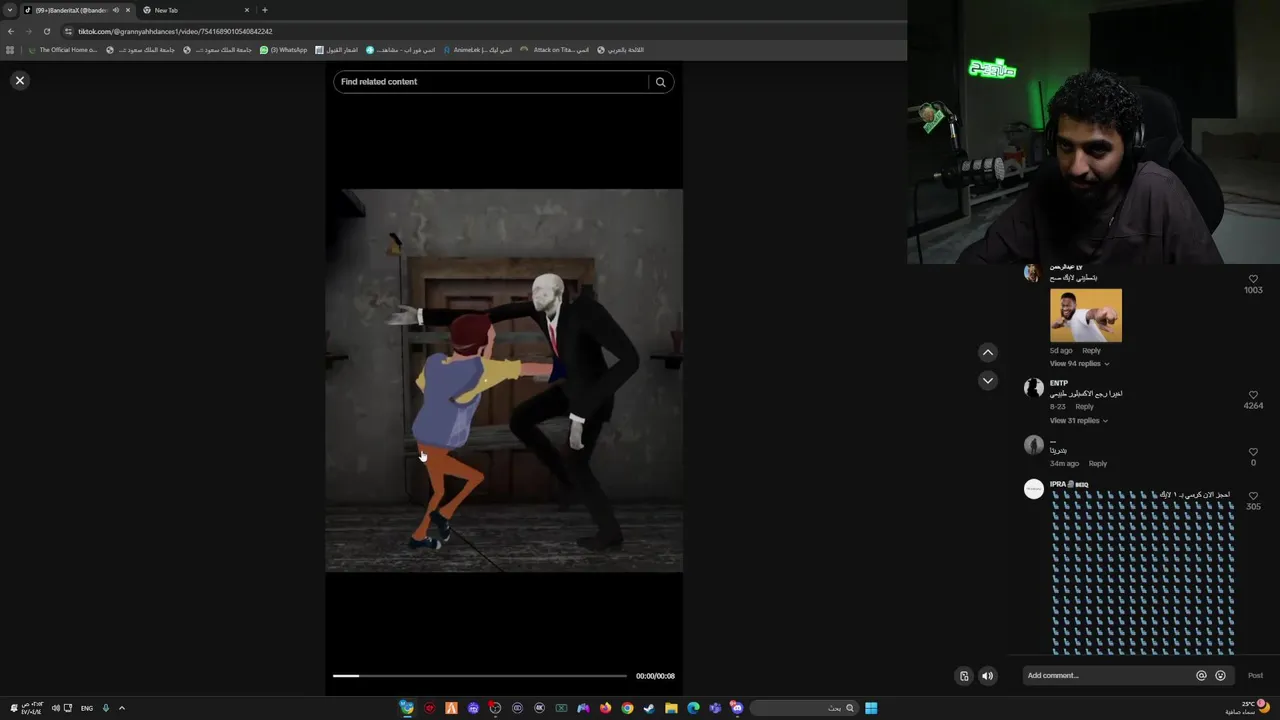Like the comment with 1003 likes
Viewport: 1280px width, 720px height.
[1253, 279]
